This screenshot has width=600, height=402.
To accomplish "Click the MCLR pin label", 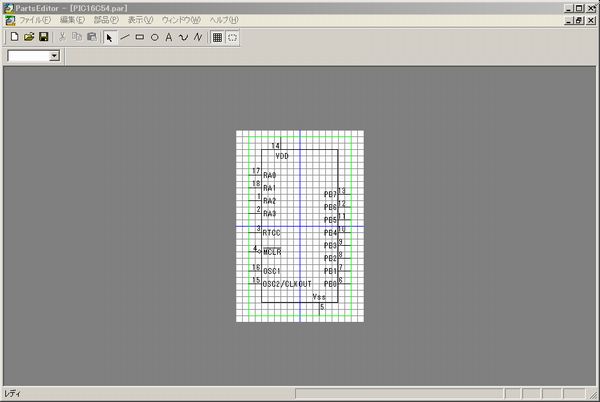I will [x=272, y=252].
